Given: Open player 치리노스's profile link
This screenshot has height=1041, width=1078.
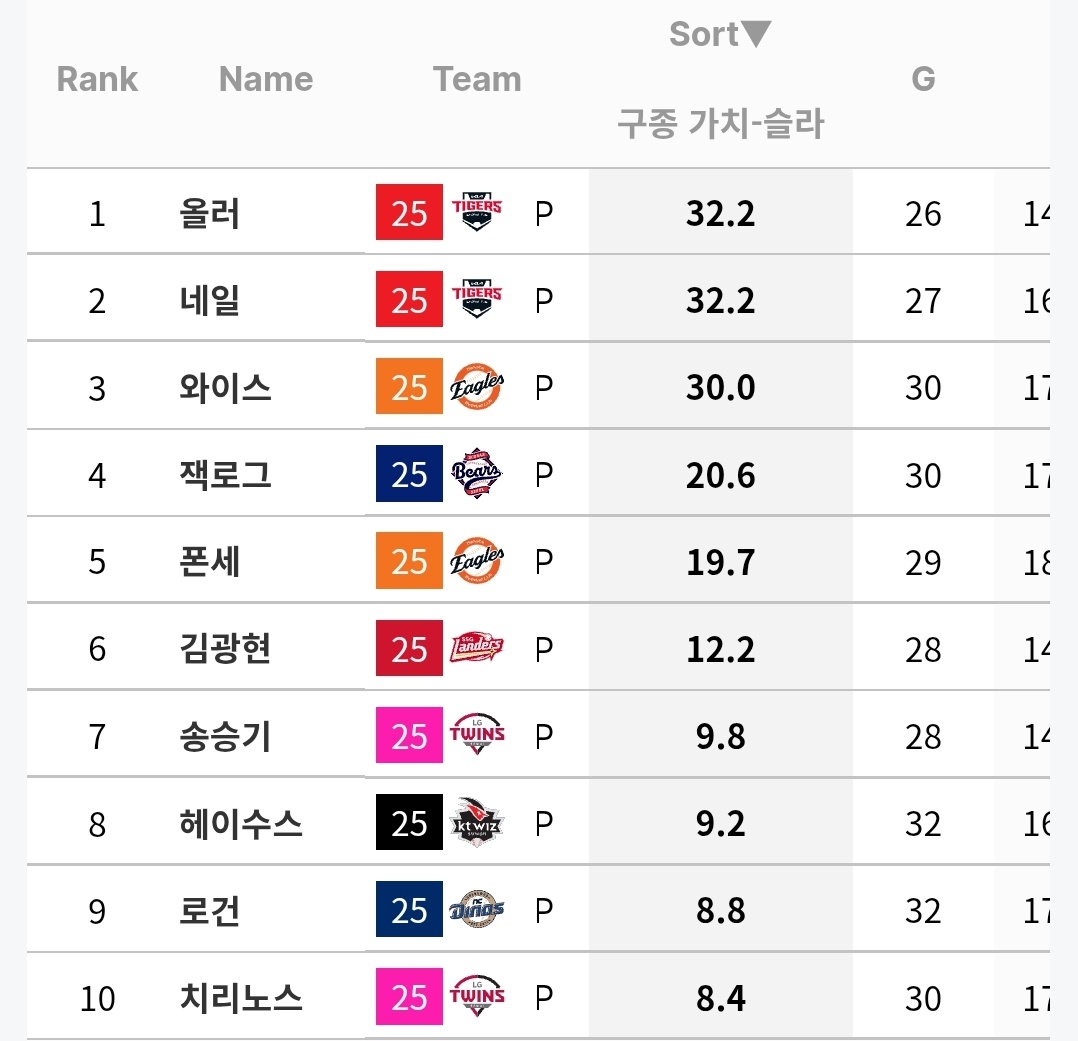Looking at the screenshot, I should (241, 998).
